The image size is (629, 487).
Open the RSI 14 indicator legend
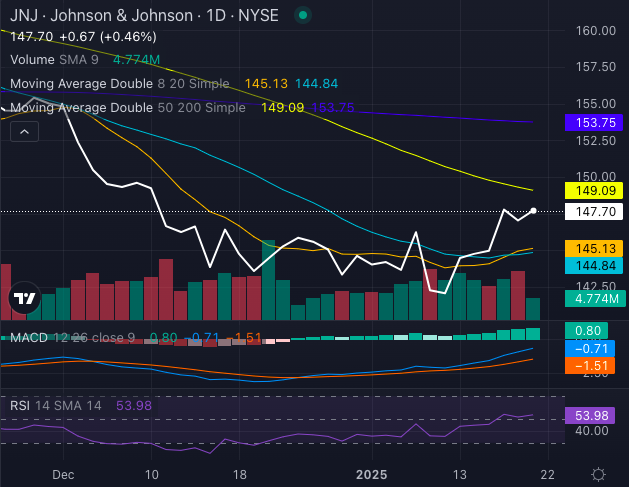click(55, 406)
